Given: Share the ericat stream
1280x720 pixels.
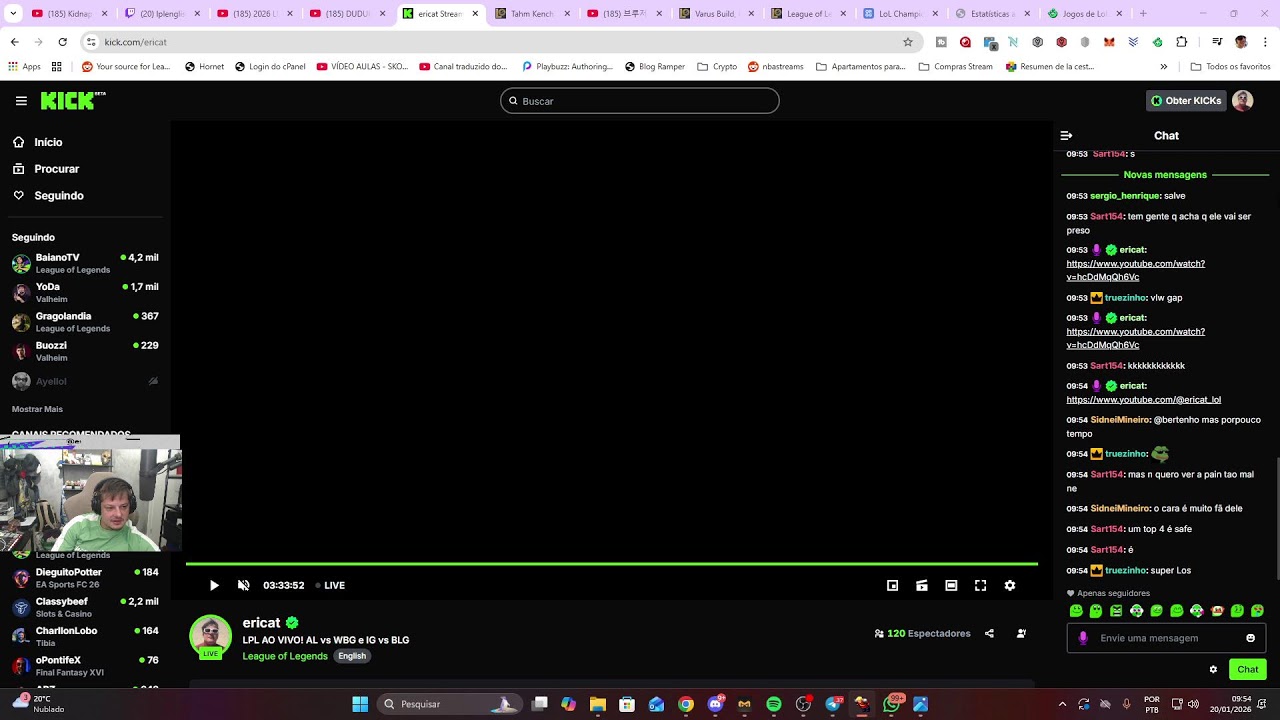Looking at the screenshot, I should point(989,633).
